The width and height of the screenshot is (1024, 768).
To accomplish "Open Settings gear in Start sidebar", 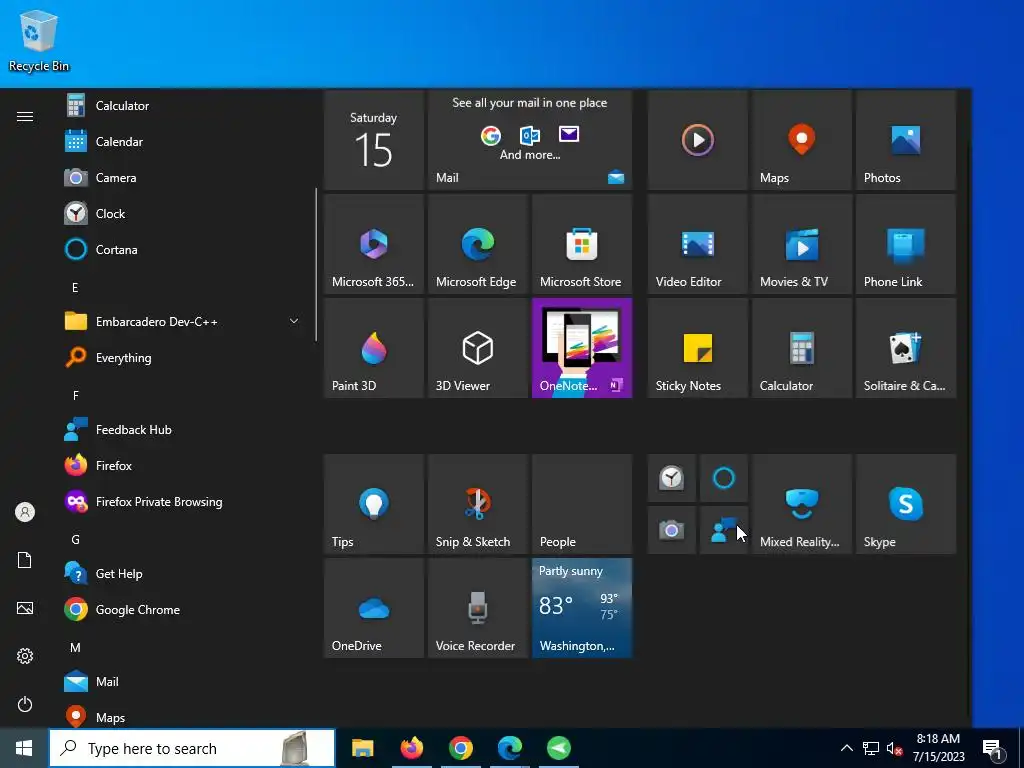I will [x=25, y=656].
